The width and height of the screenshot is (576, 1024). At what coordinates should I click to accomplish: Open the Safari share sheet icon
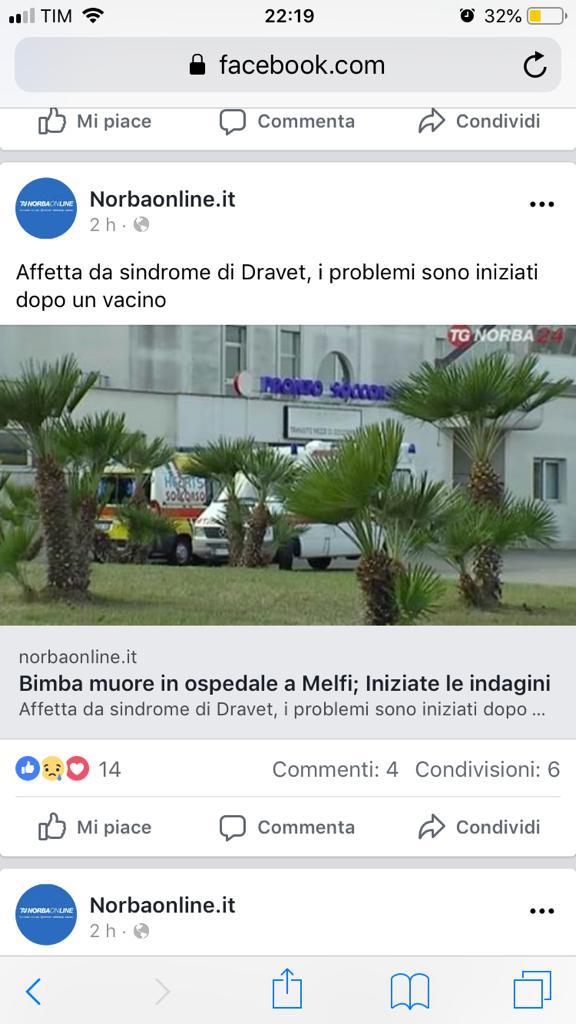click(x=287, y=989)
